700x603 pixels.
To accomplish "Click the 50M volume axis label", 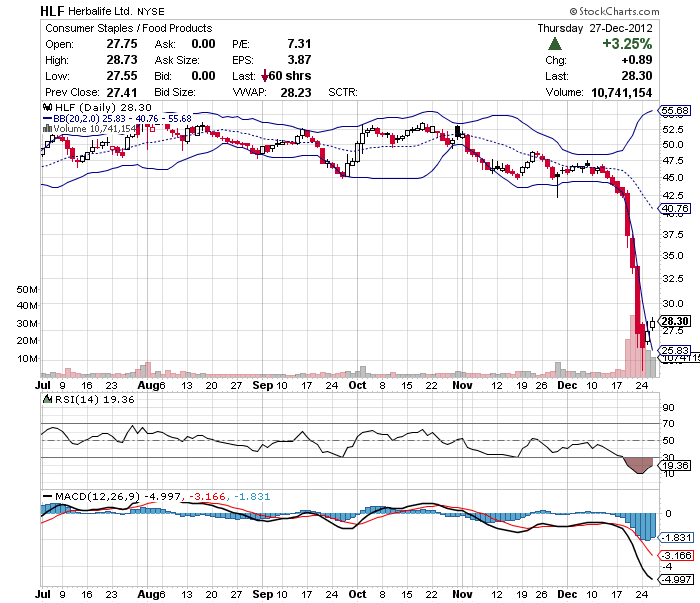I will (x=27, y=289).
